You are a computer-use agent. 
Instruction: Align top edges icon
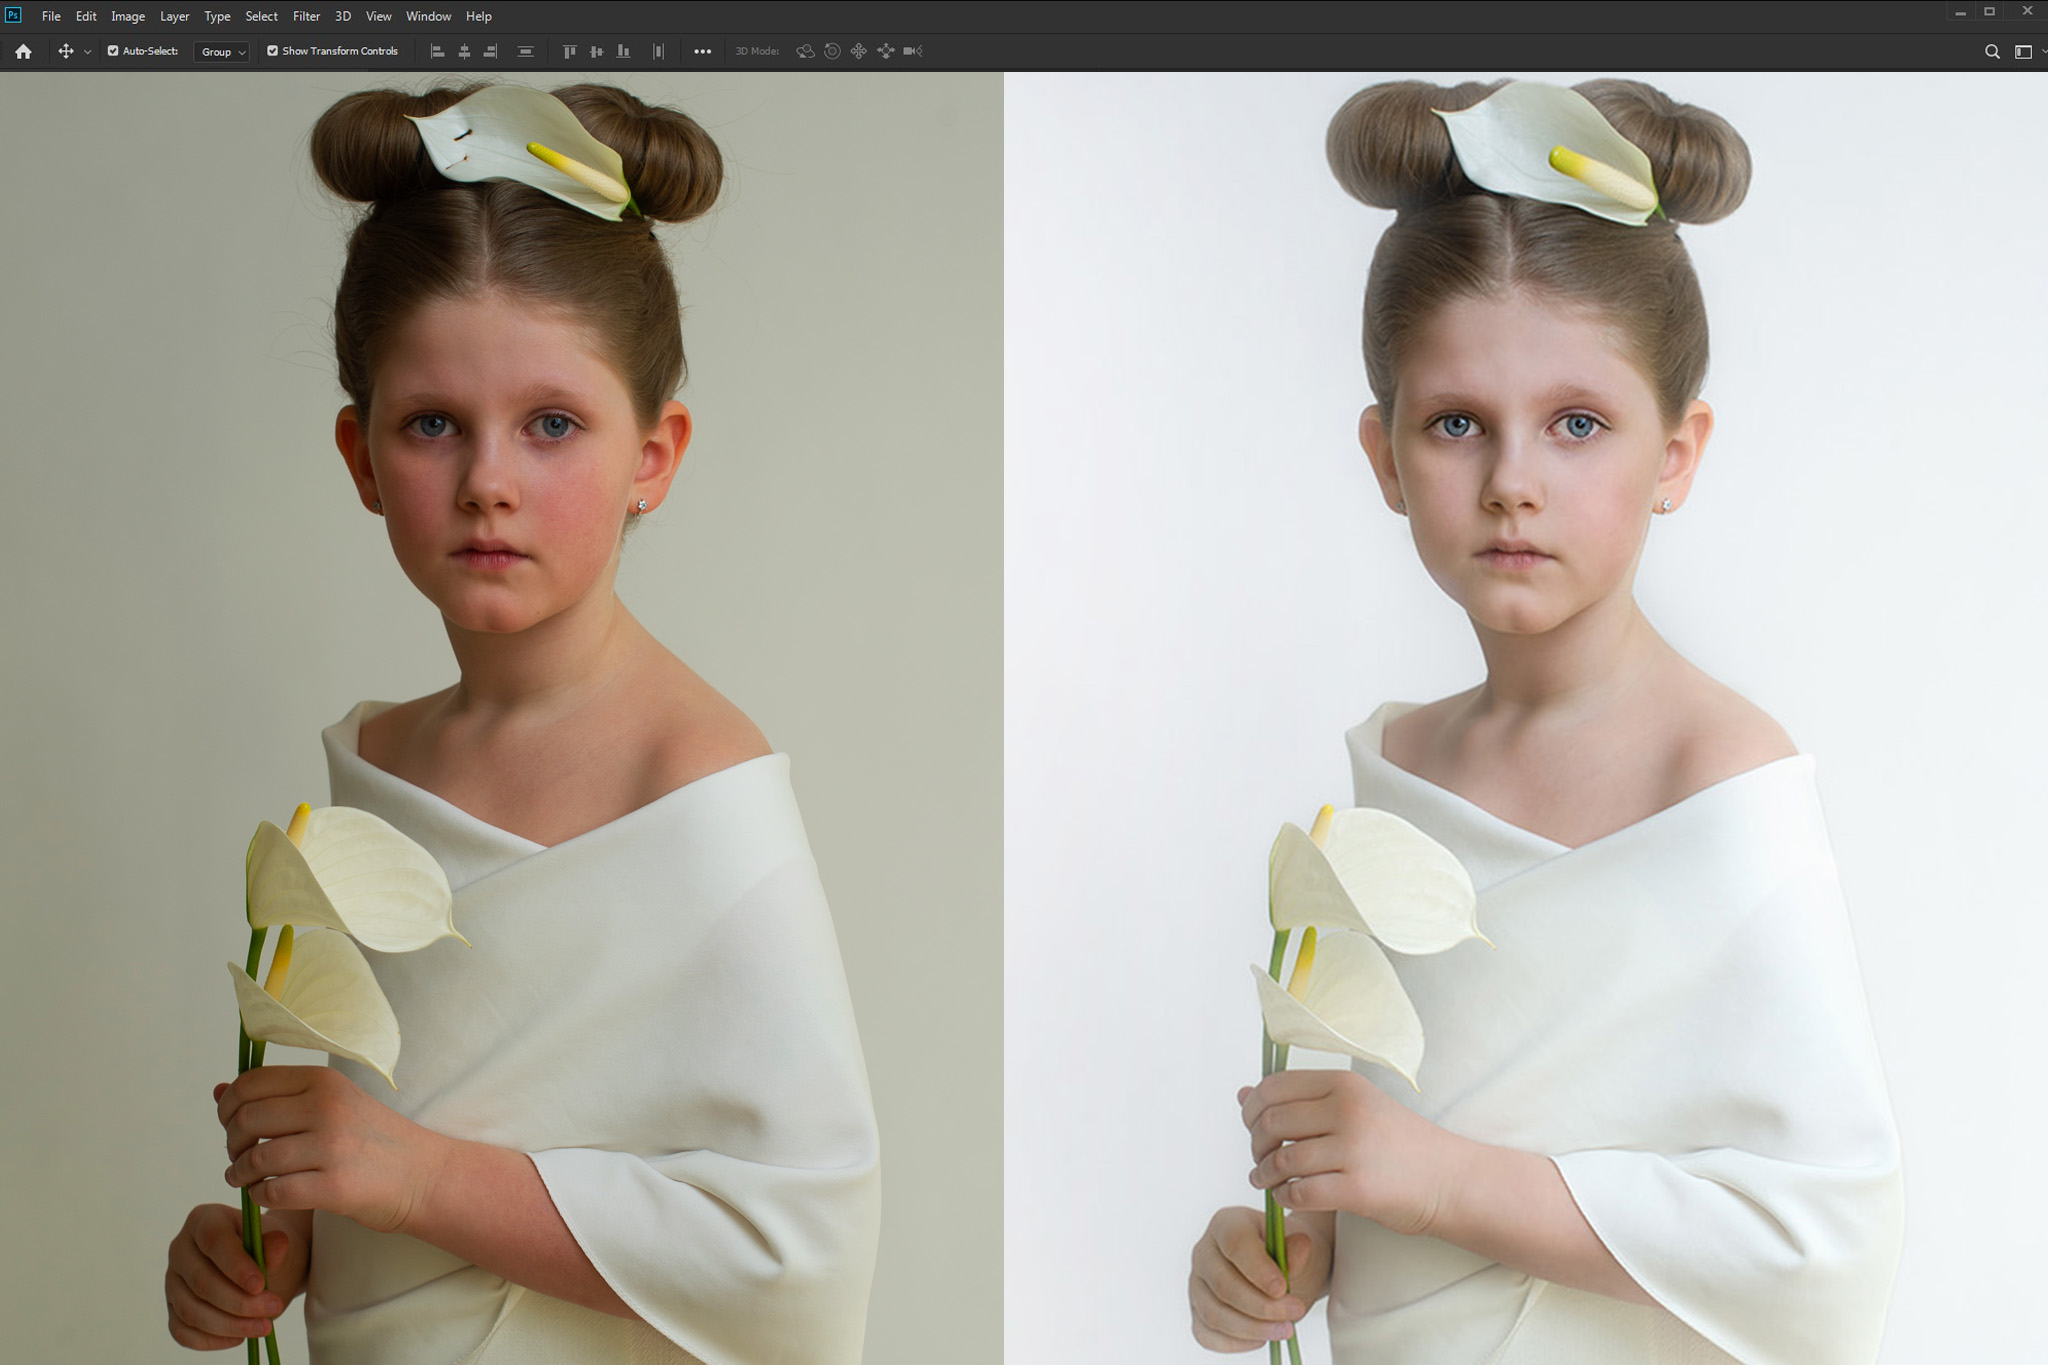pyautogui.click(x=569, y=51)
